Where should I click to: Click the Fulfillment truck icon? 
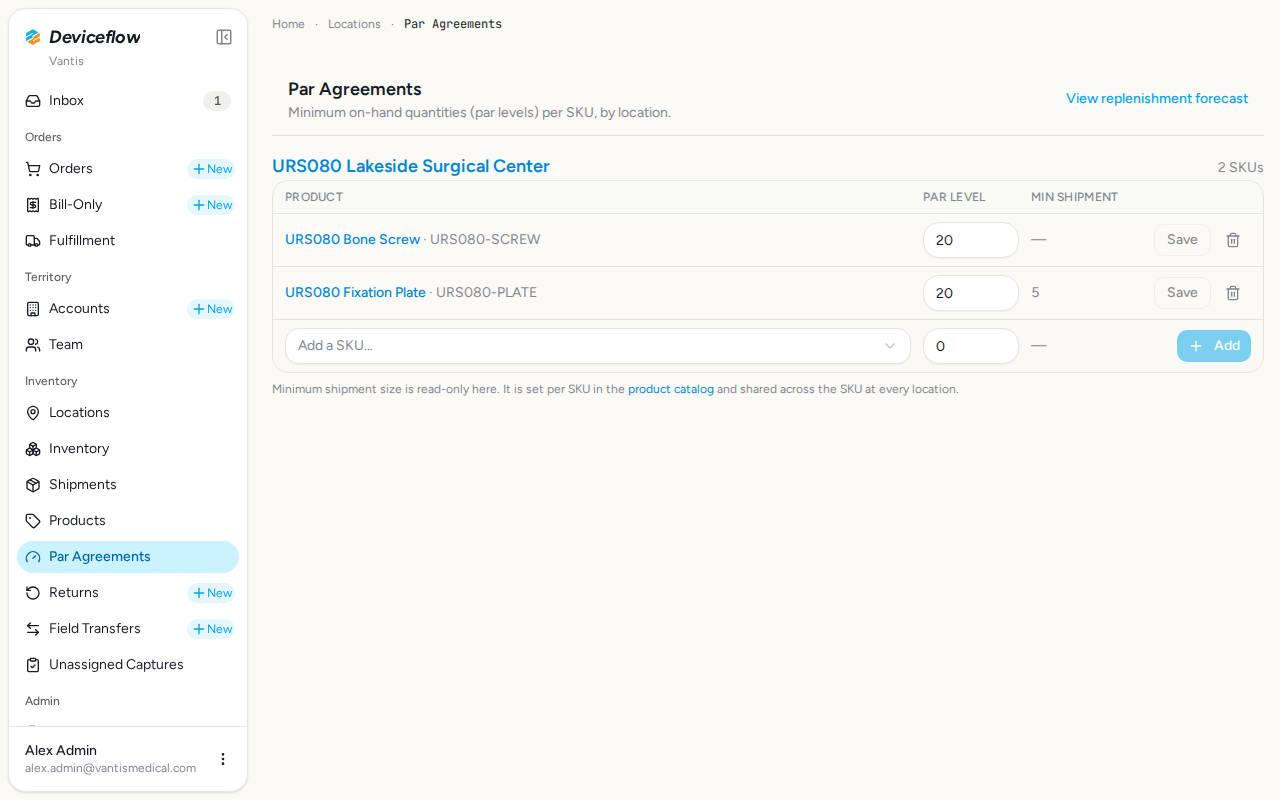coord(33,241)
